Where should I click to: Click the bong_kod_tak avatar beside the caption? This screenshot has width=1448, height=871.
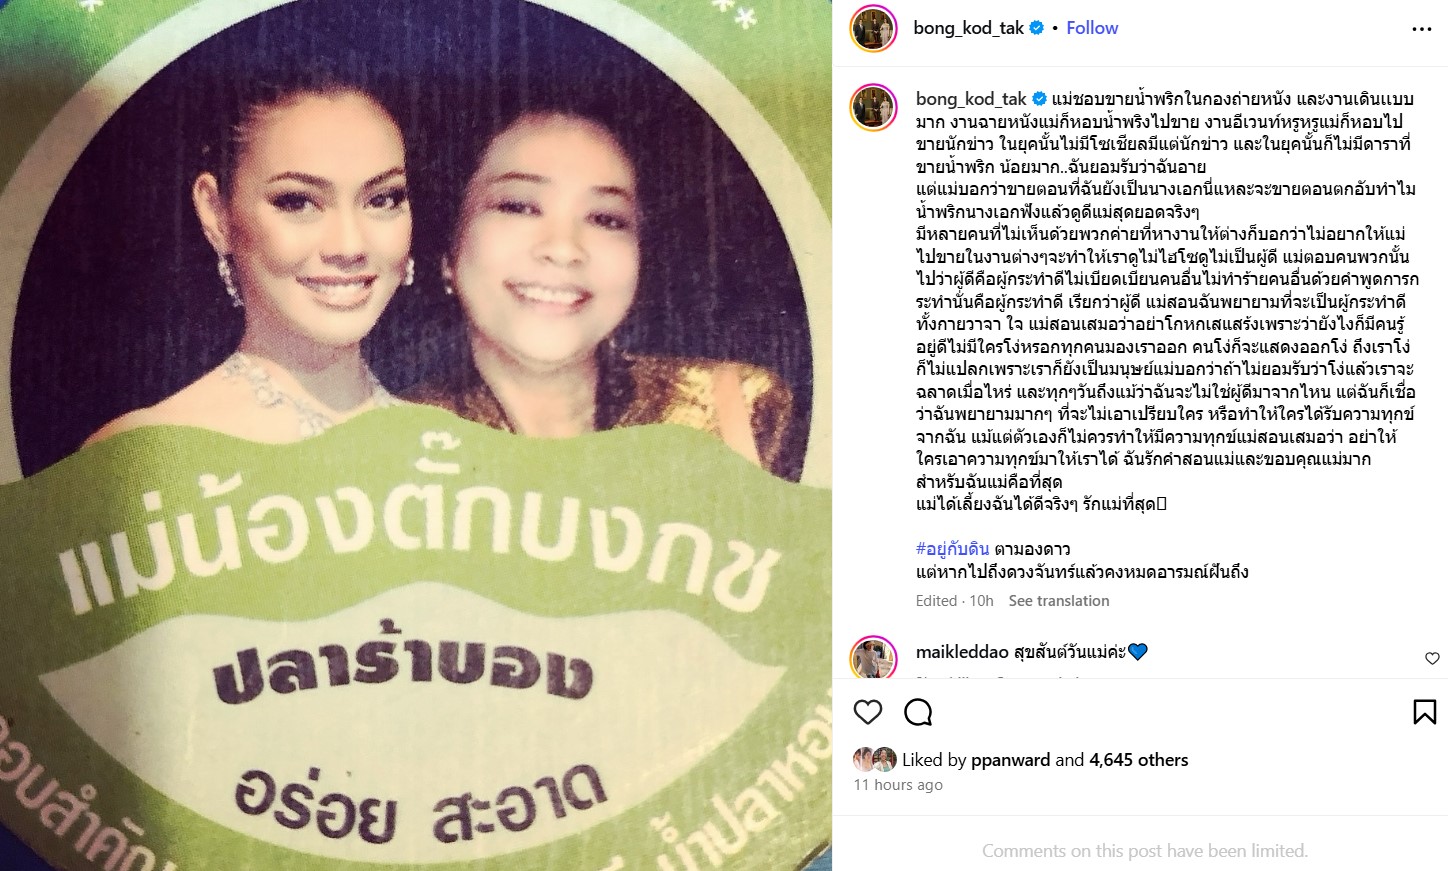point(873,108)
